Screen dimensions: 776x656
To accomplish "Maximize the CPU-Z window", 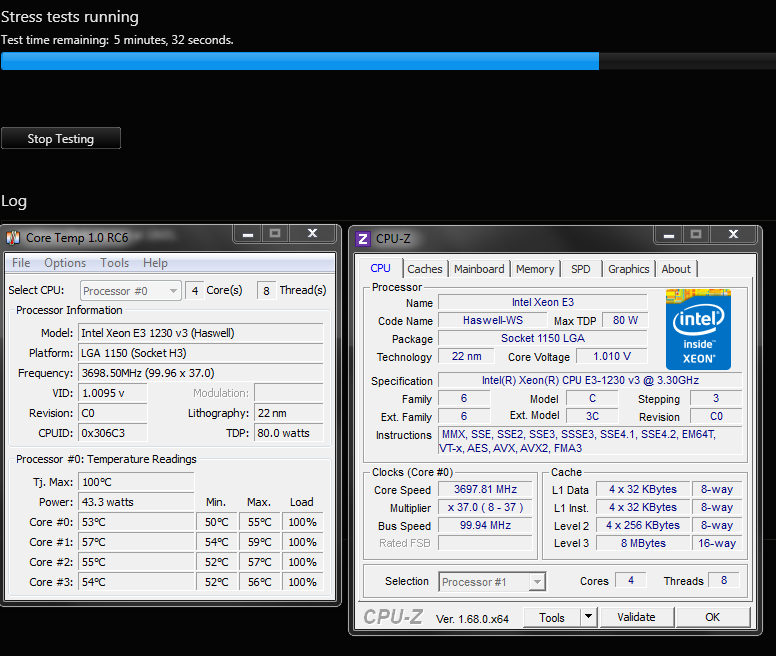I will (x=696, y=235).
